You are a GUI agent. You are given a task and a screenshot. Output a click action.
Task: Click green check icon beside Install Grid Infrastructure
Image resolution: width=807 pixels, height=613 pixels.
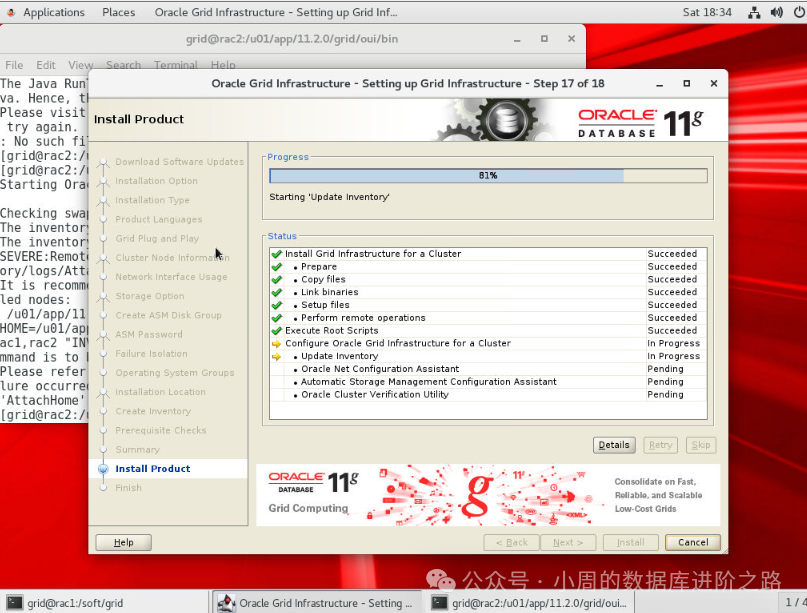(x=276, y=254)
